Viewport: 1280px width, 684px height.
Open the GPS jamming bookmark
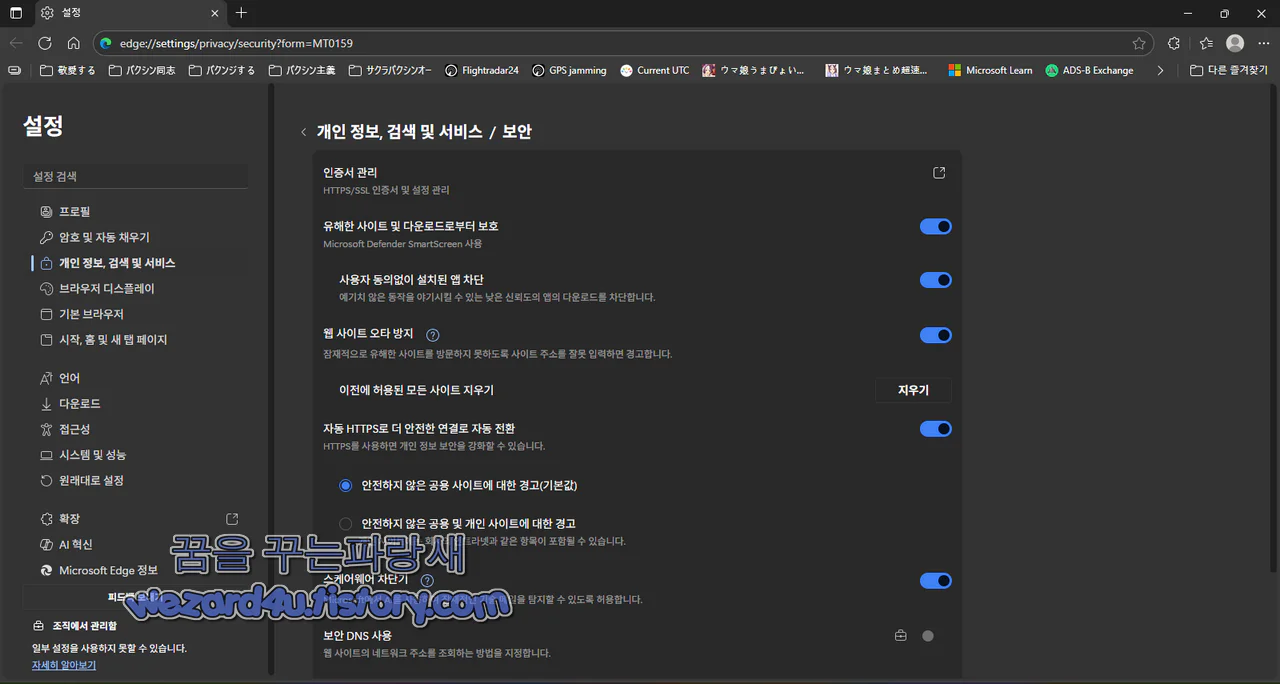[x=569, y=70]
